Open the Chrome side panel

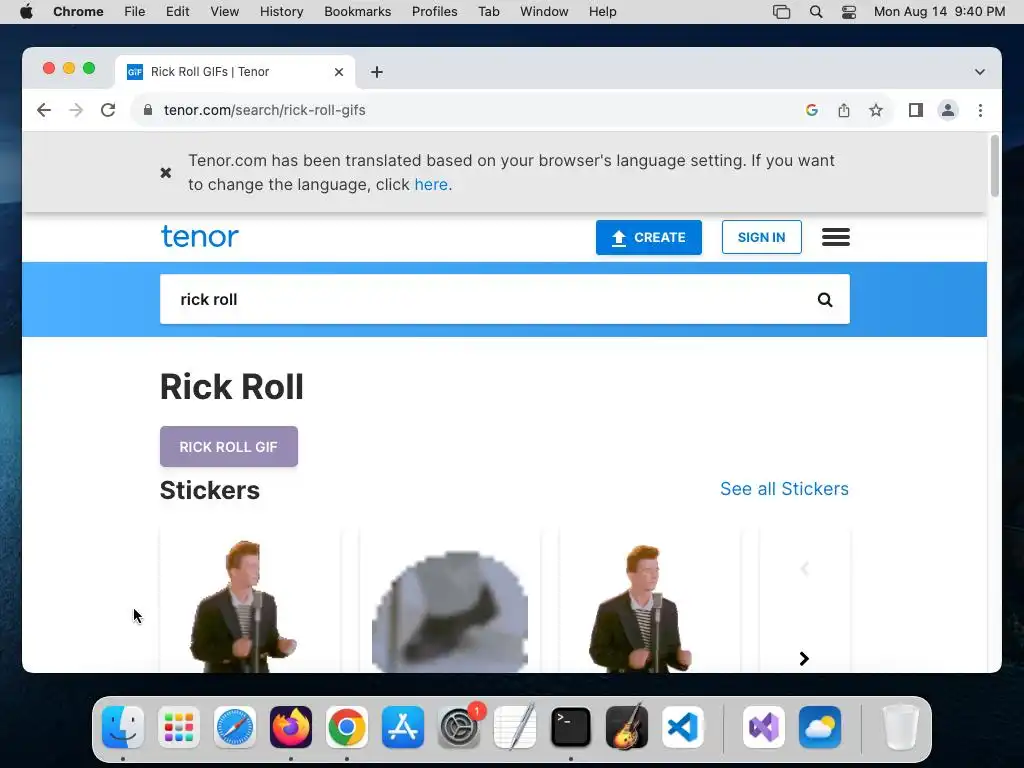[x=916, y=110]
